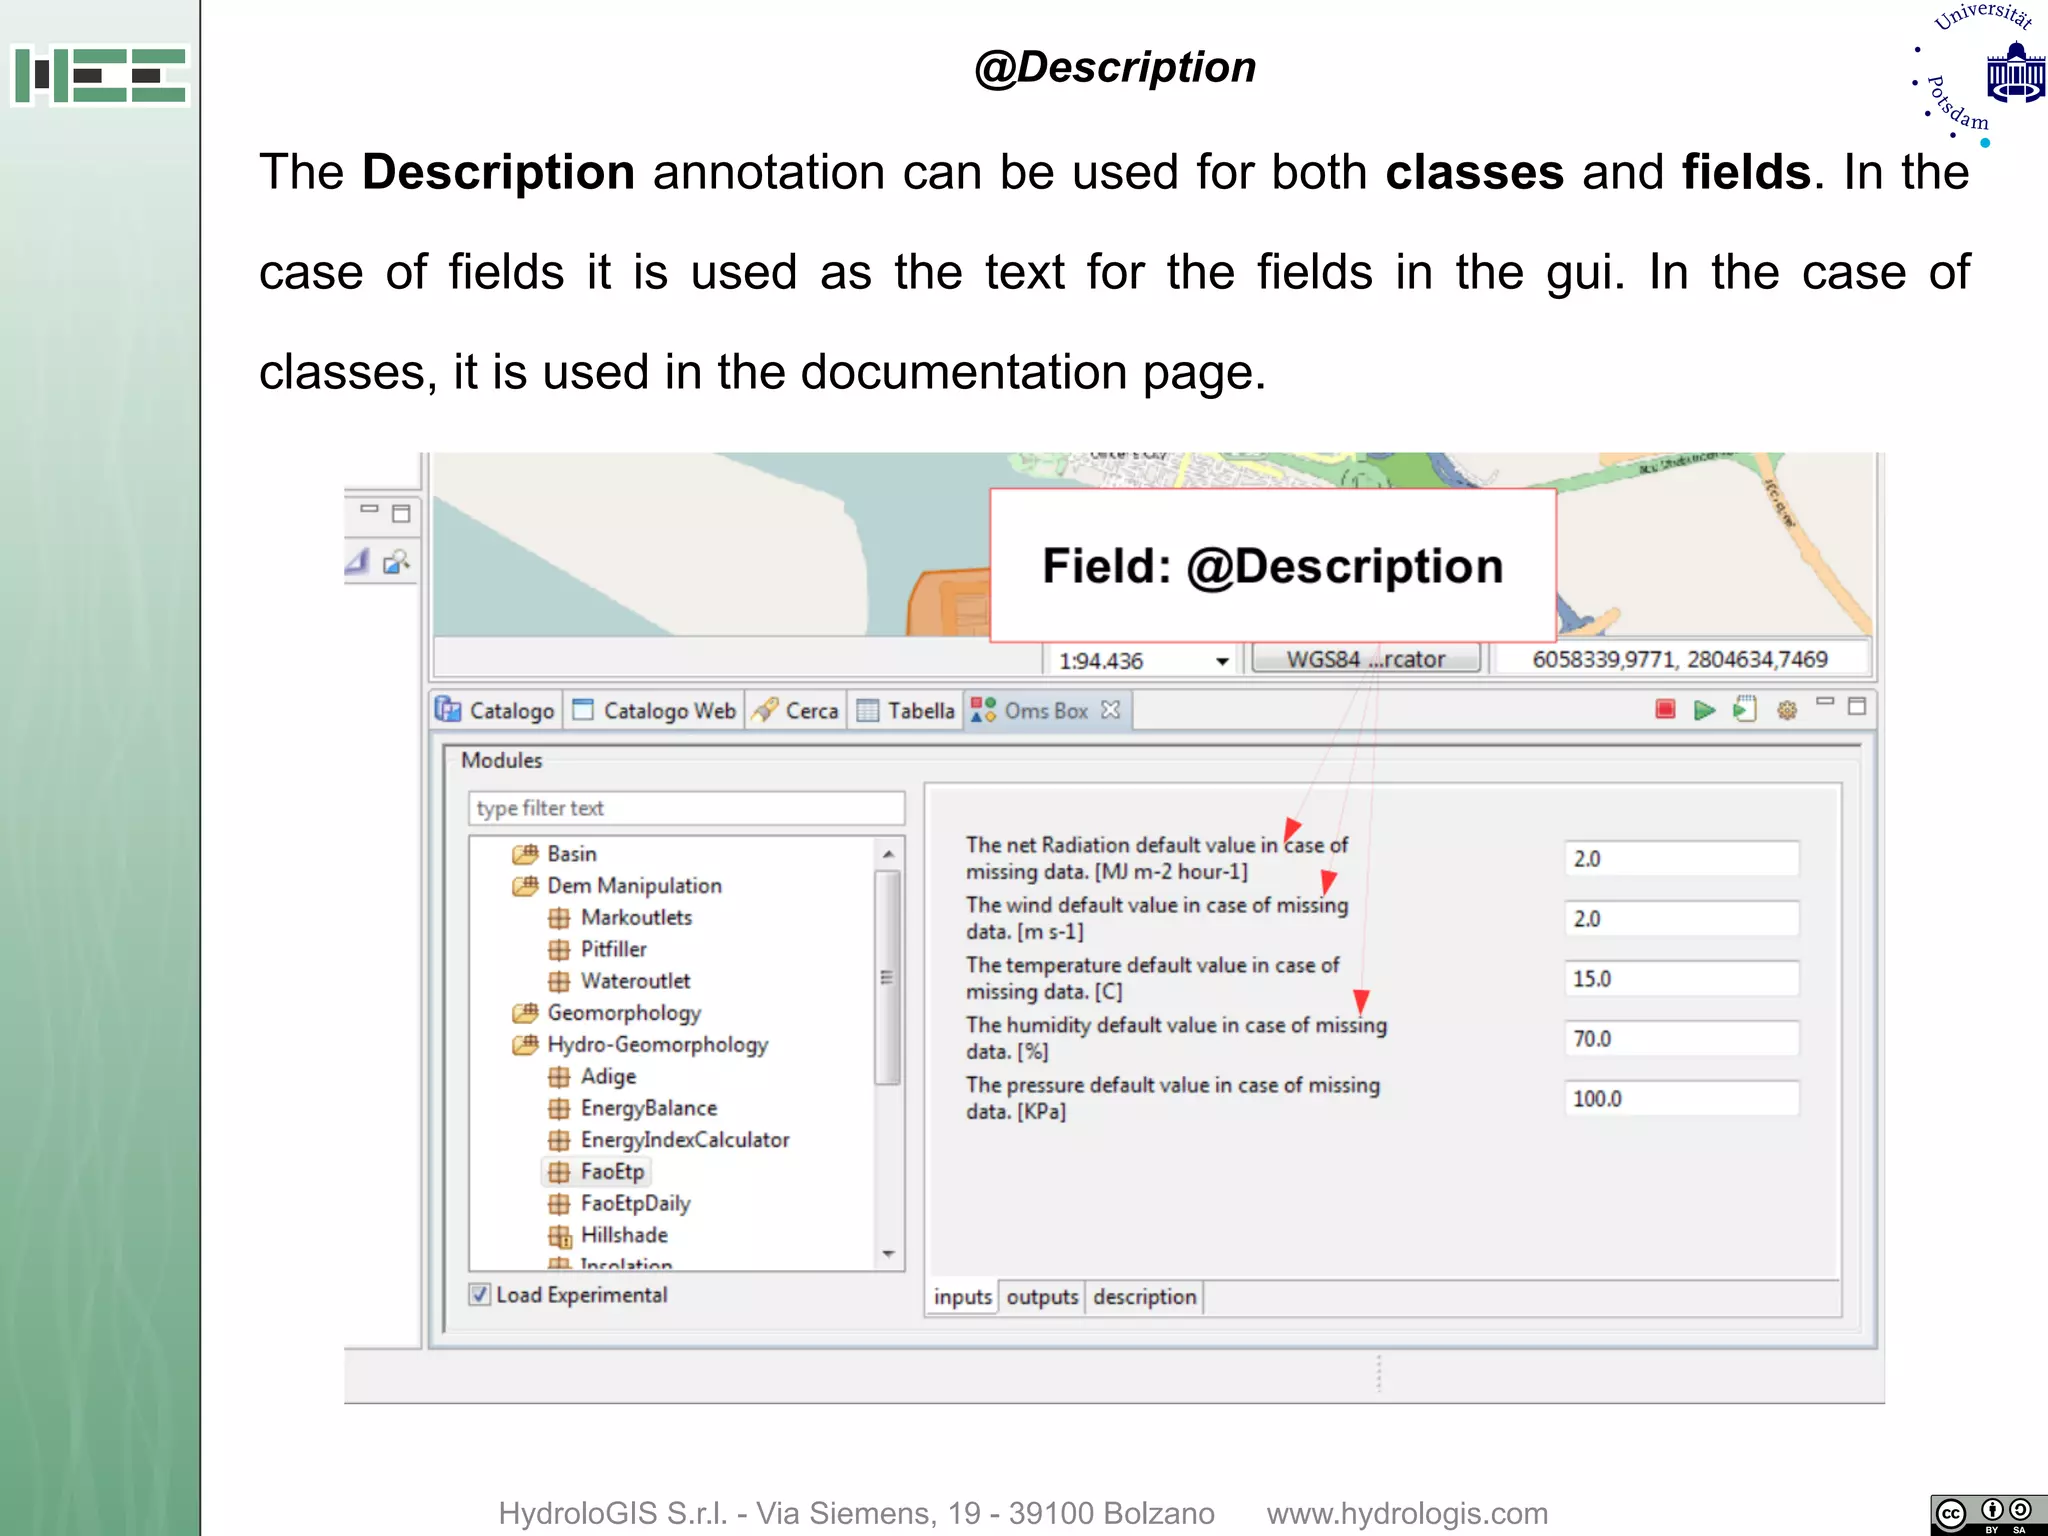Click the coordinates readout field

(1680, 659)
